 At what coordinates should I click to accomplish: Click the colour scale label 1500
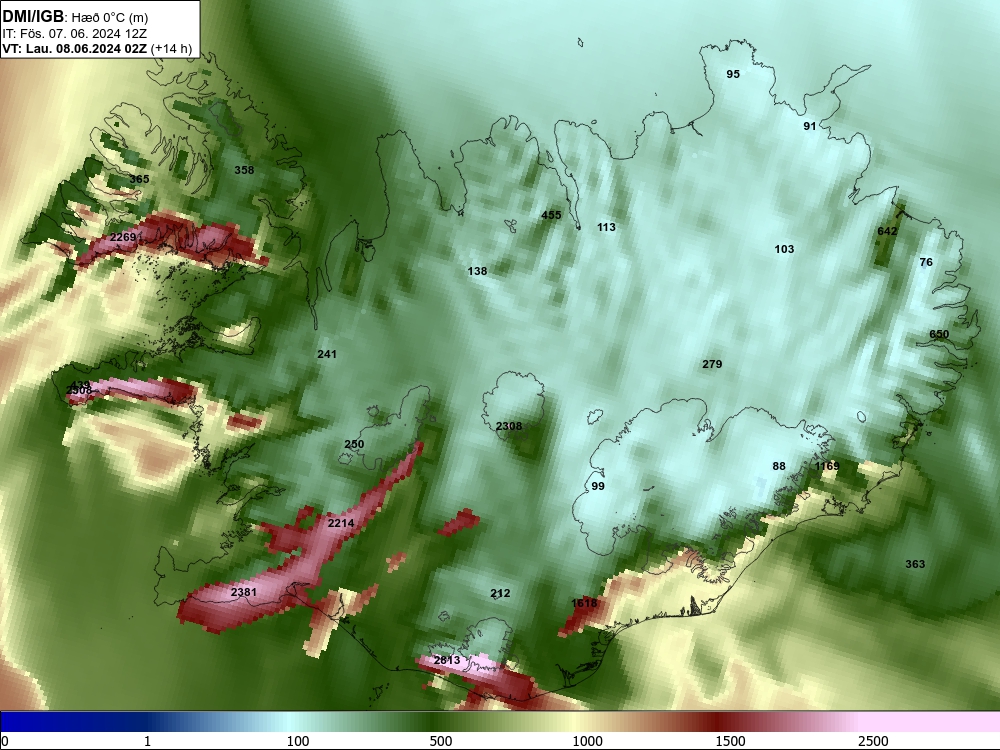tap(730, 741)
